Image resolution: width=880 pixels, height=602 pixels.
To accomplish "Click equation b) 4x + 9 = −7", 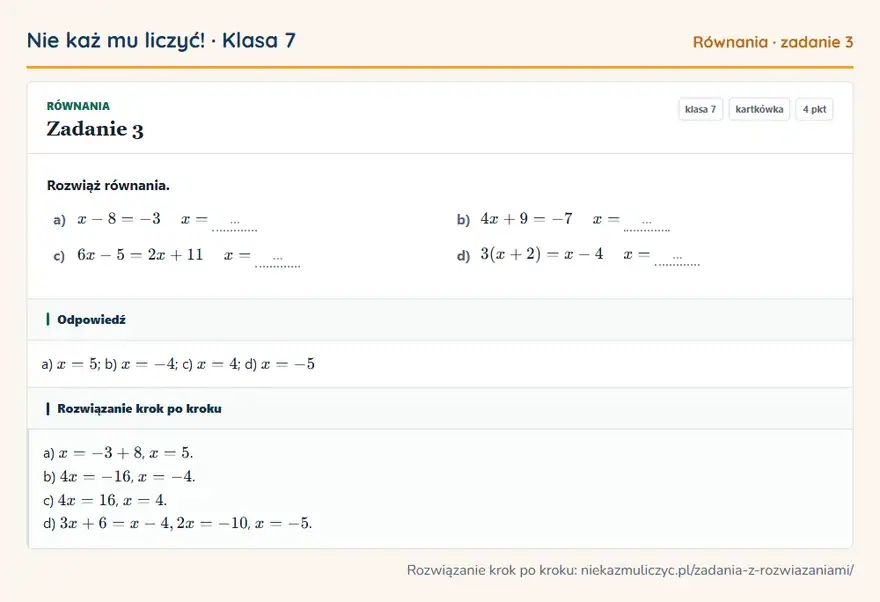I will pos(526,219).
